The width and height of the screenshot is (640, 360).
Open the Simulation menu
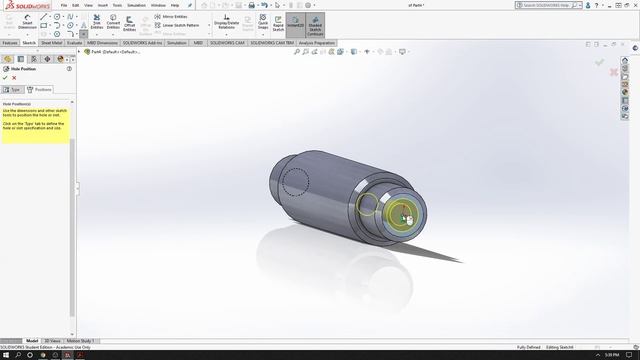pos(136,5)
